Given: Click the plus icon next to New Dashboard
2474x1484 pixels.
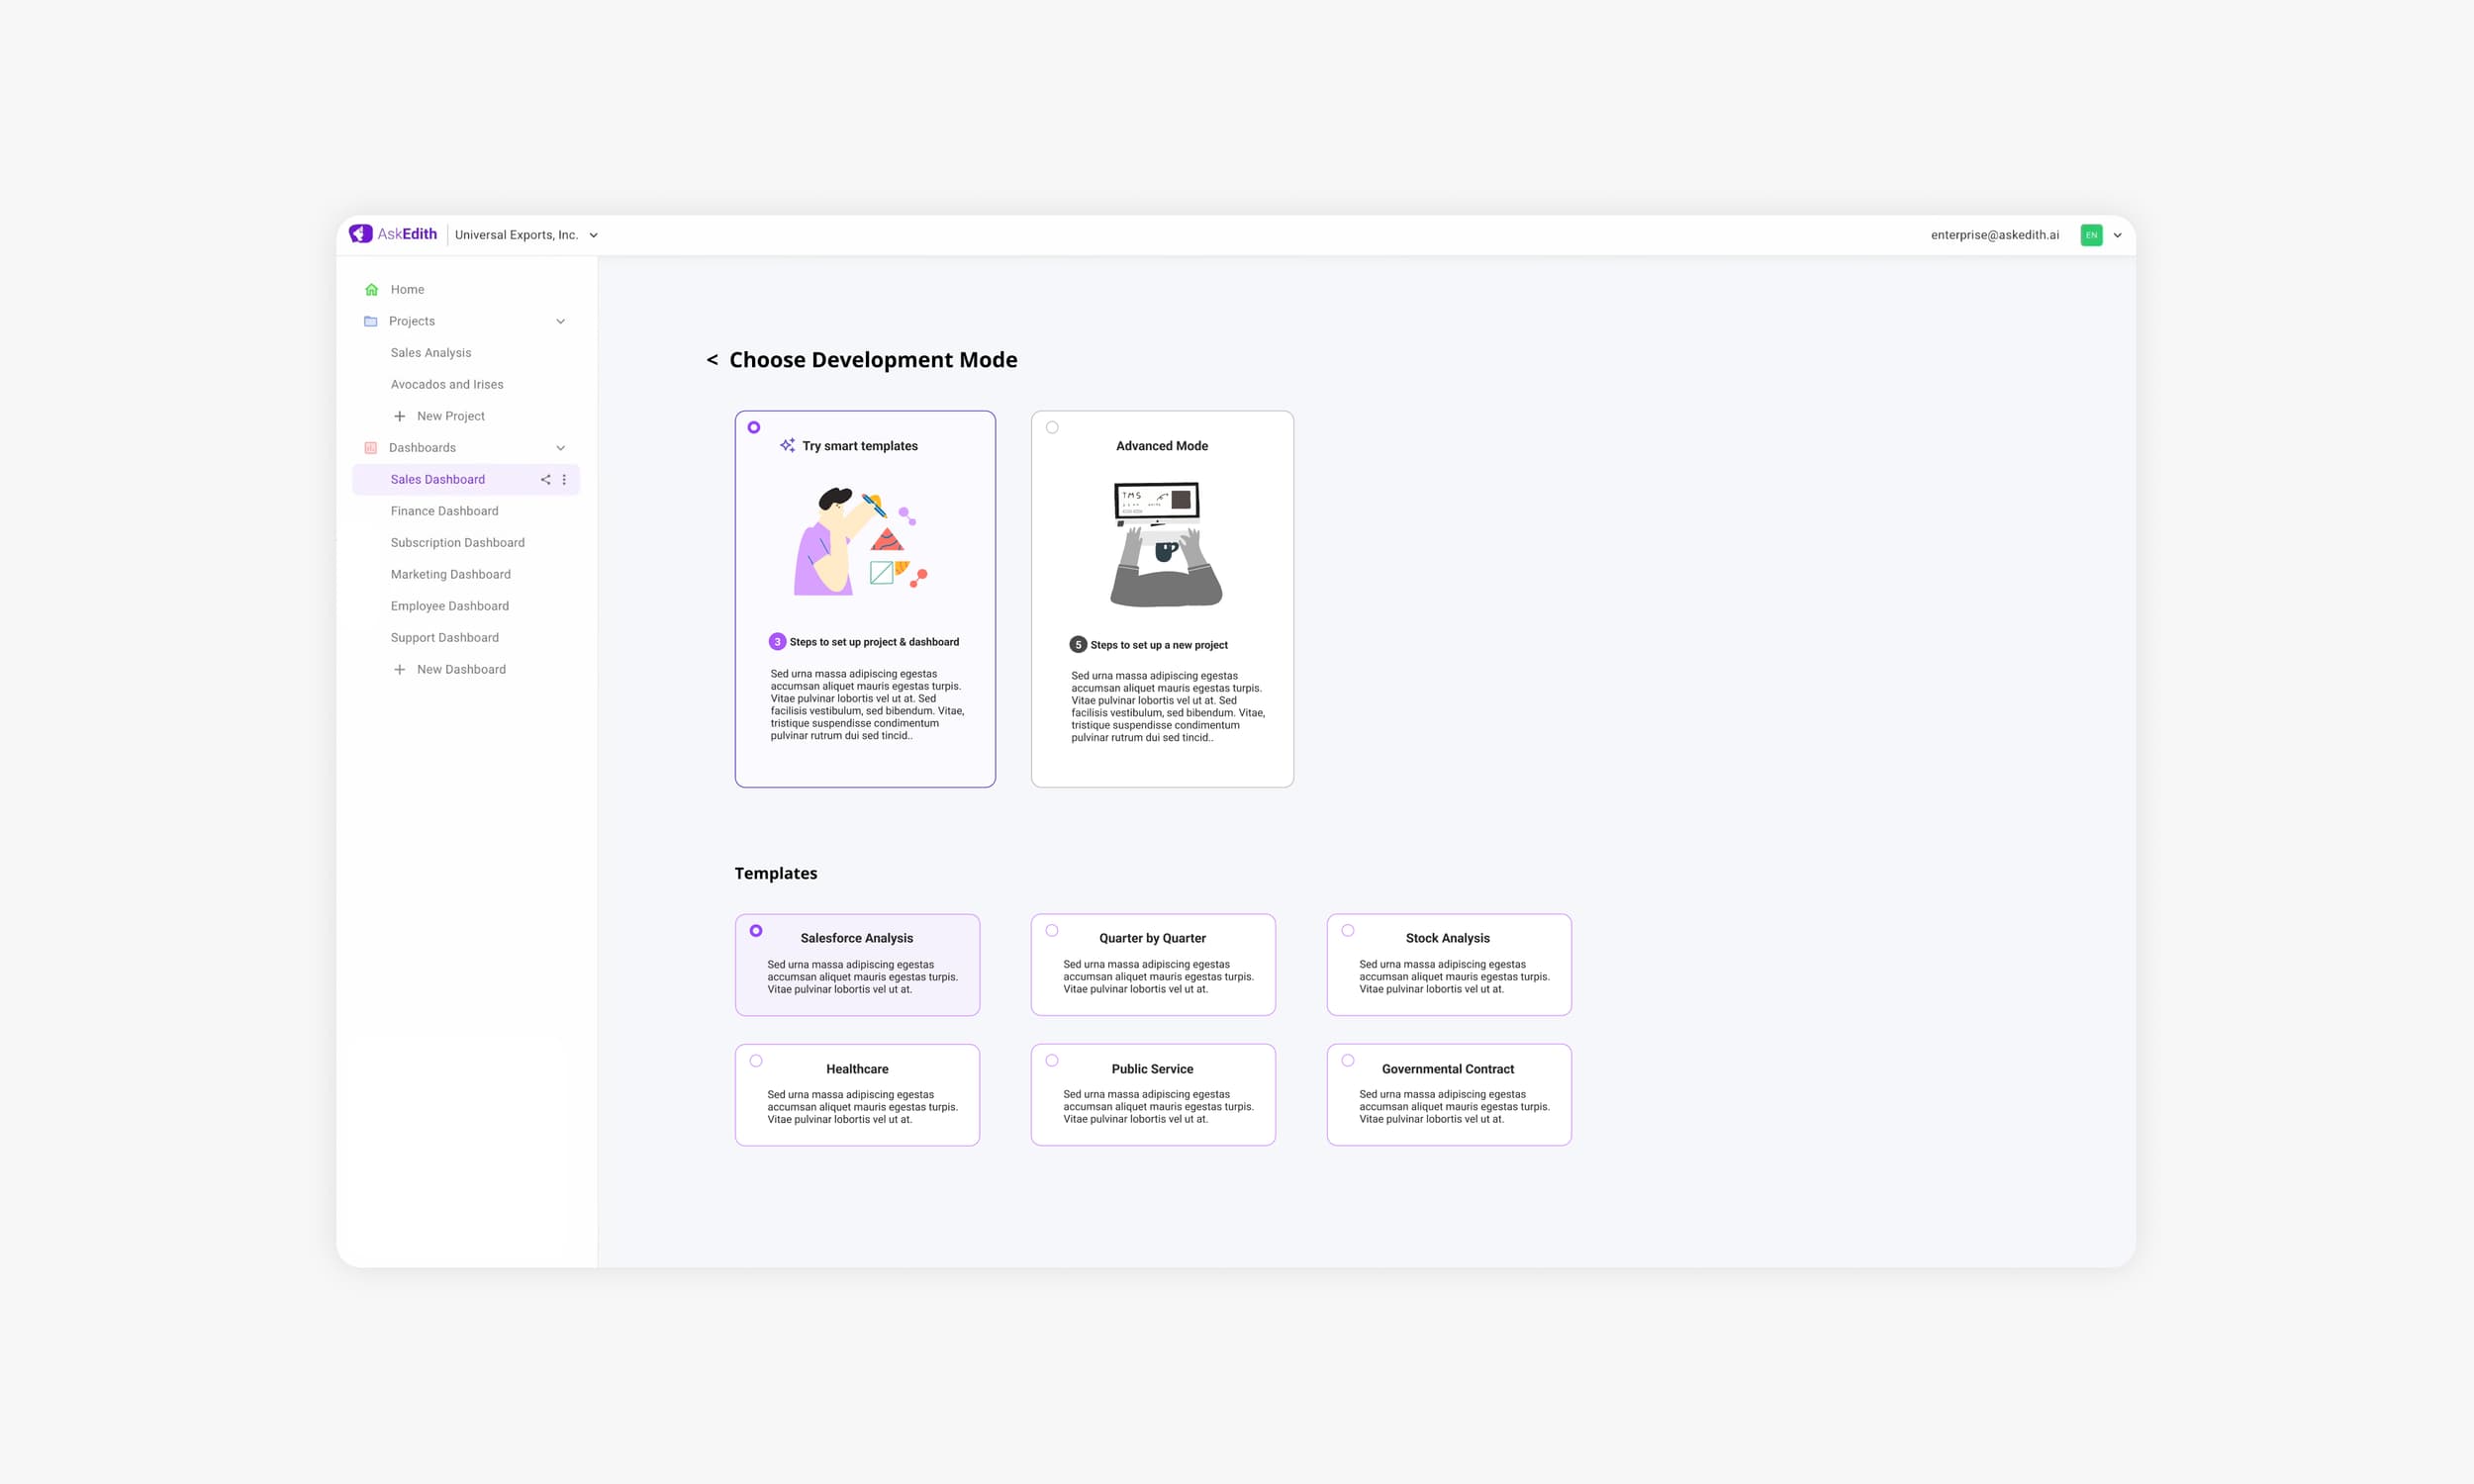Looking at the screenshot, I should [x=399, y=668].
